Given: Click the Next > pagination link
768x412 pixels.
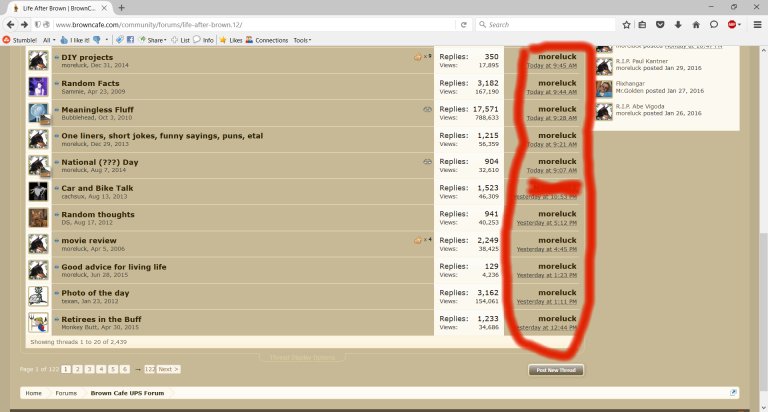Looking at the screenshot, I should [x=168, y=369].
